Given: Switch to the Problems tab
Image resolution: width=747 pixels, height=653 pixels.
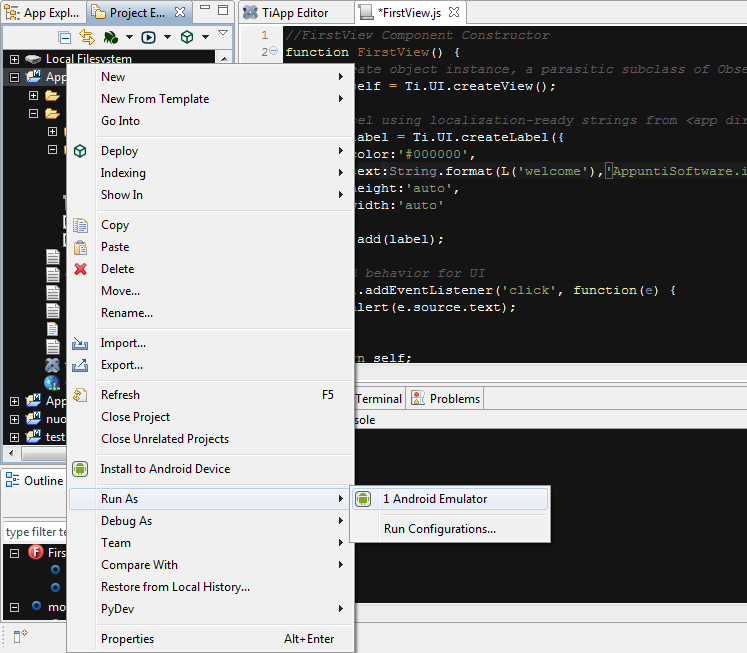Looking at the screenshot, I should (445, 398).
